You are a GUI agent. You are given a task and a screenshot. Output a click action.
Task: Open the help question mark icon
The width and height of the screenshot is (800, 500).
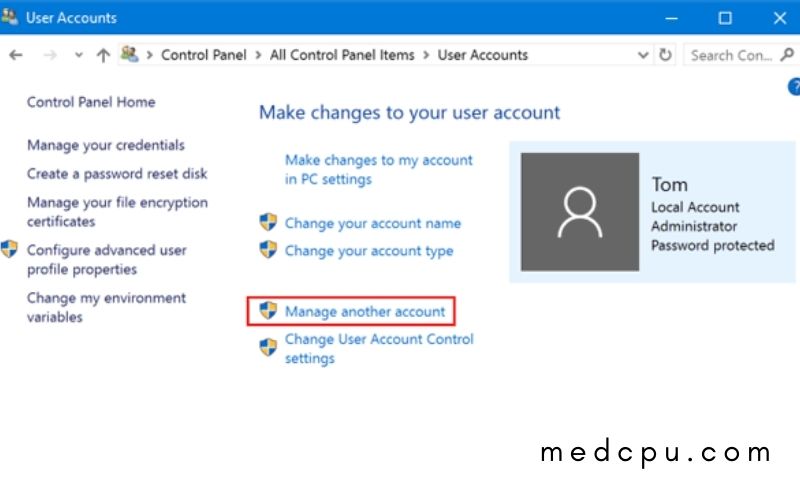794,86
